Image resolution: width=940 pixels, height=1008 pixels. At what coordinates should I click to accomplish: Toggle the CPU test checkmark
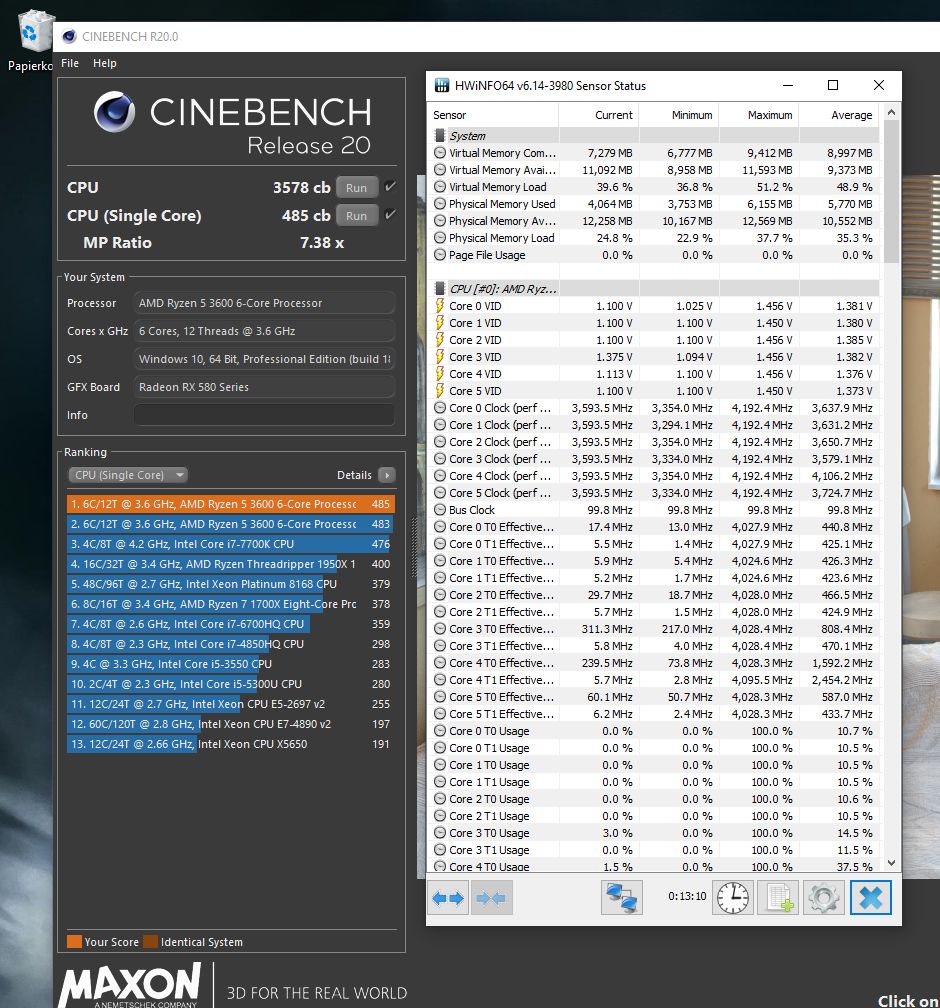click(x=390, y=187)
